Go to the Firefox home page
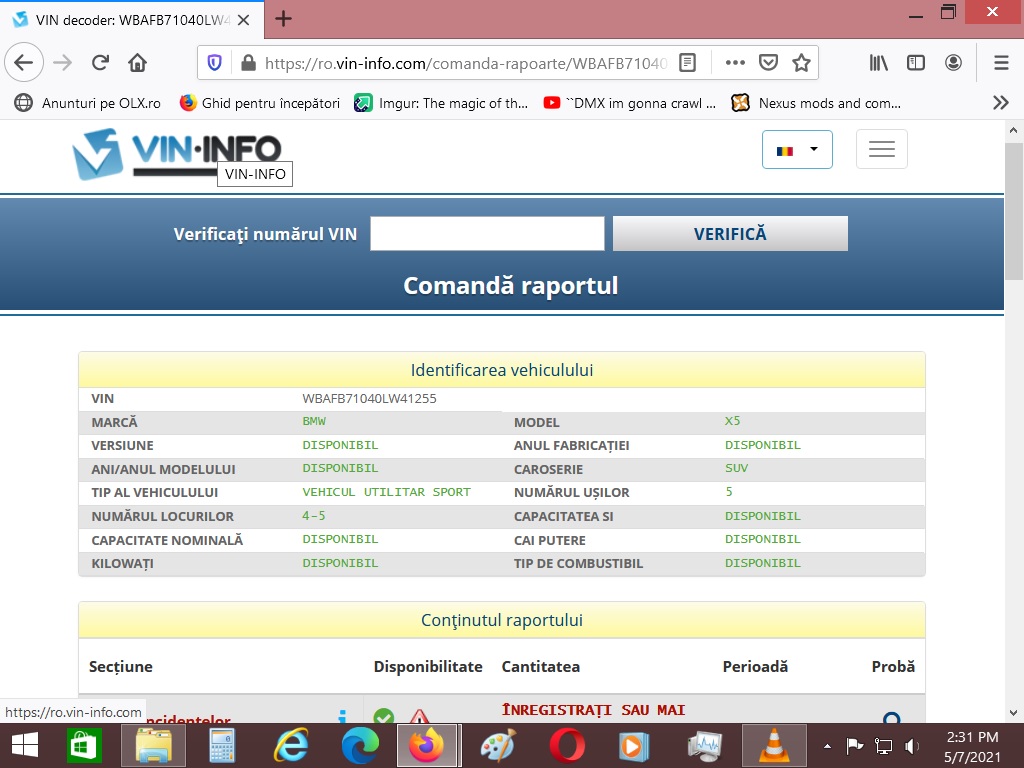 pyautogui.click(x=138, y=63)
